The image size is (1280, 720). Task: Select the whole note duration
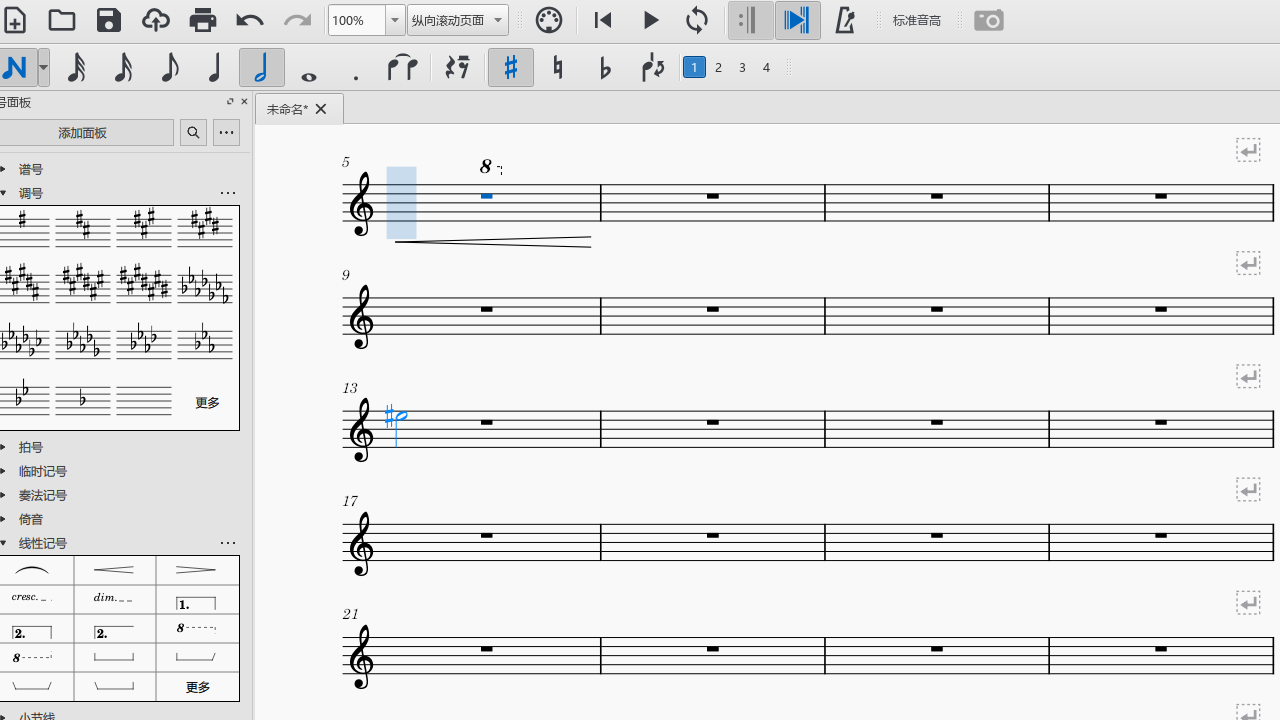point(308,67)
